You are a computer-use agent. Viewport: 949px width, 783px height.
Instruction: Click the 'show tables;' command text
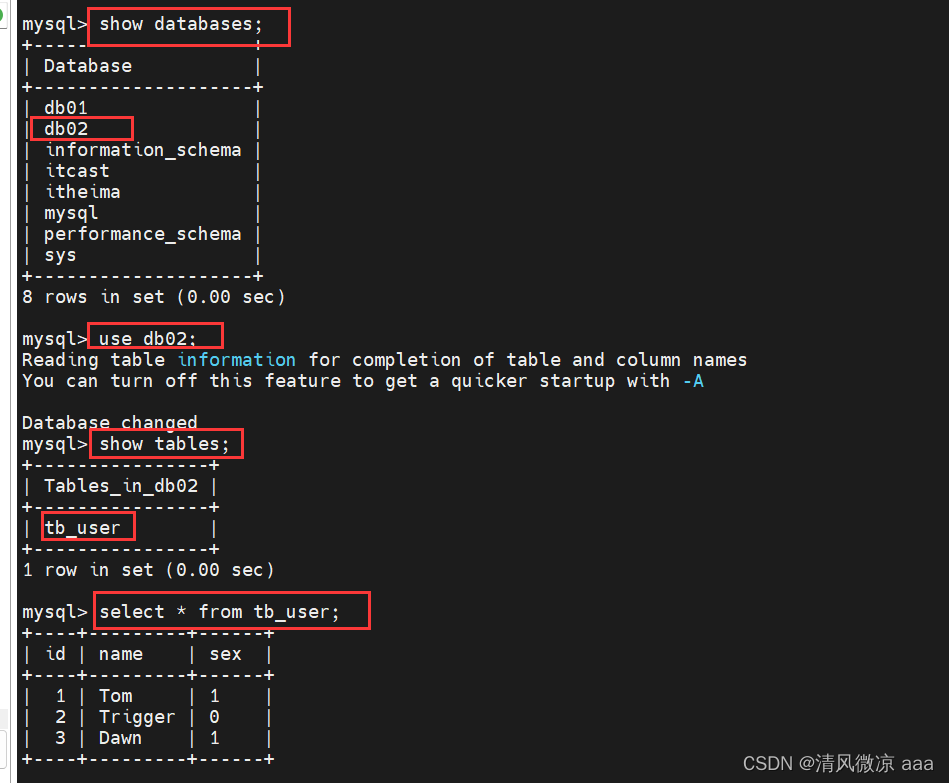[165, 444]
